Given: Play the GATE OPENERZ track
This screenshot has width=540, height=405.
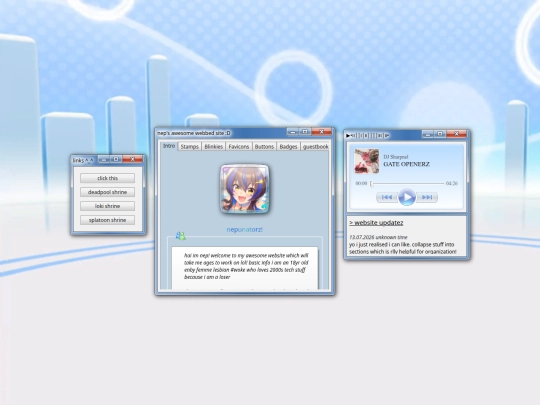Looking at the screenshot, I should pyautogui.click(x=407, y=197).
